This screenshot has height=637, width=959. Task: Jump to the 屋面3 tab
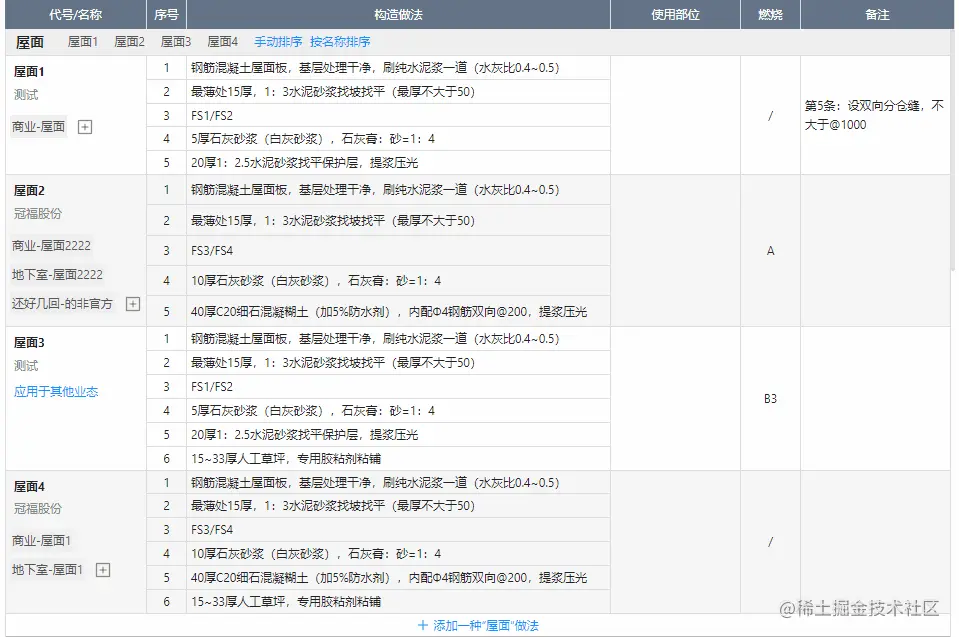(x=176, y=42)
